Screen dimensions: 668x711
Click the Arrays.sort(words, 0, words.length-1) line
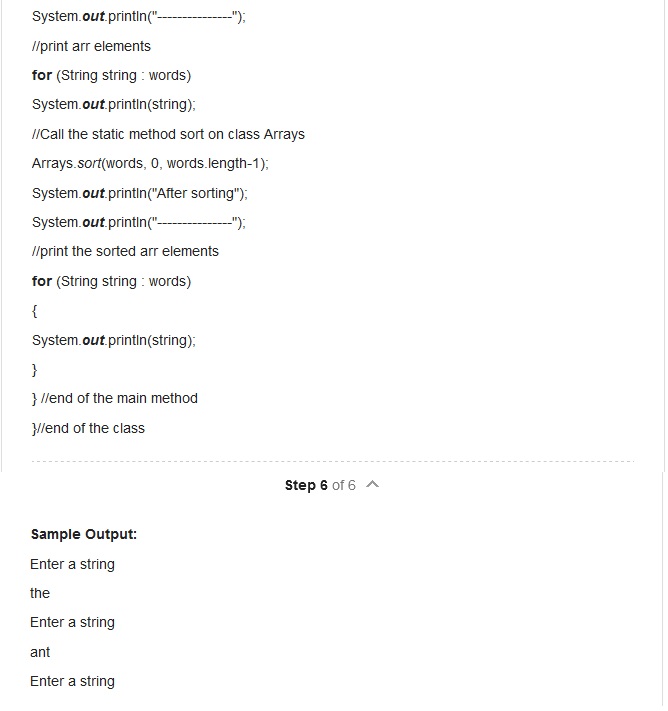[150, 163]
